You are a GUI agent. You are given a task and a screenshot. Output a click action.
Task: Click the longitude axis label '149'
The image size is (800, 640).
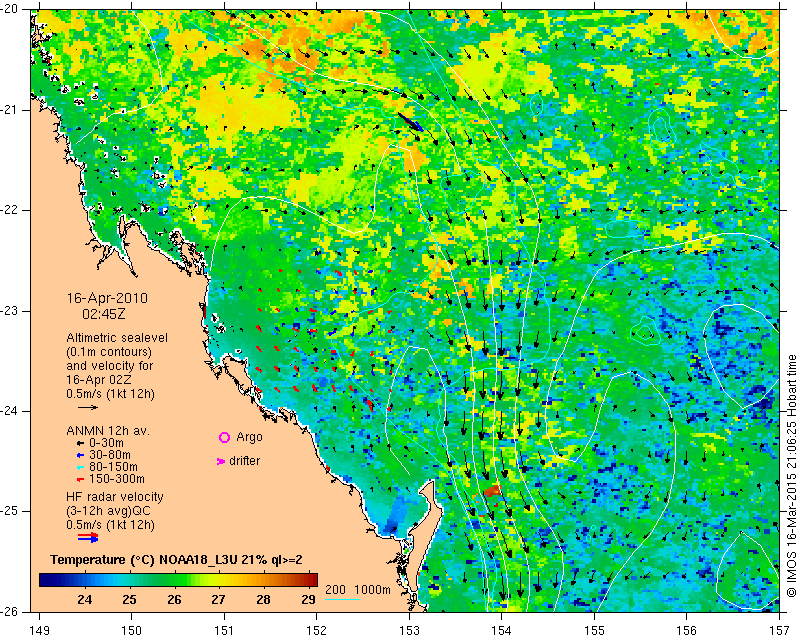pos(40,631)
